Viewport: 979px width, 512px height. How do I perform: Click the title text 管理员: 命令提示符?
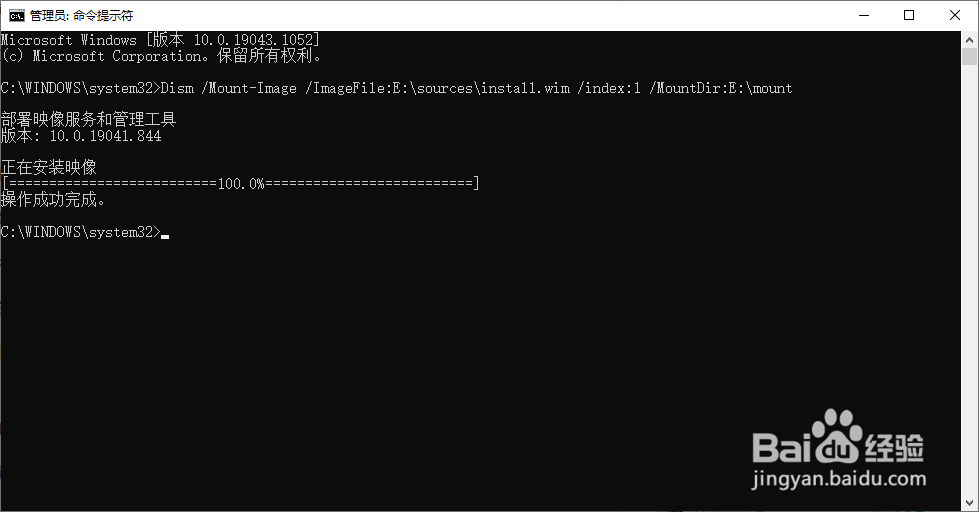82,16
